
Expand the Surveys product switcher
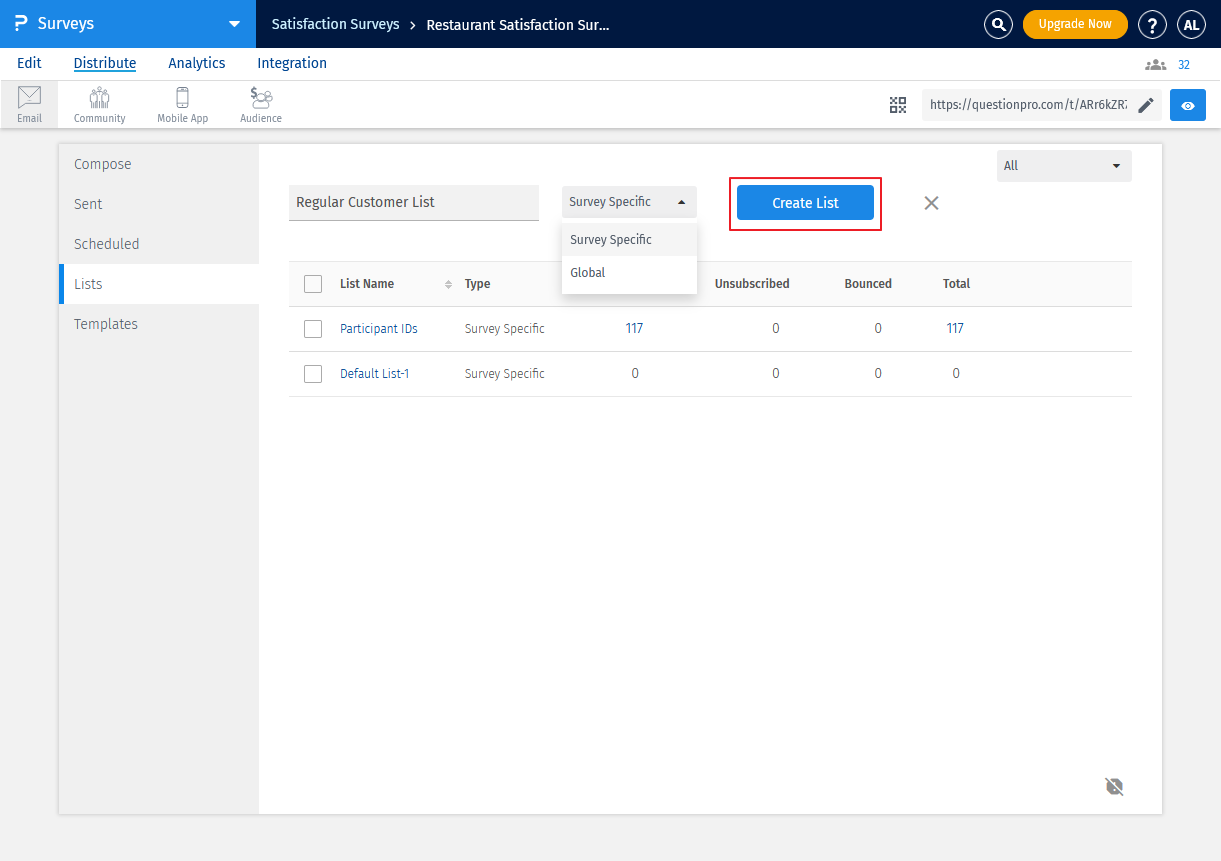click(x=234, y=24)
